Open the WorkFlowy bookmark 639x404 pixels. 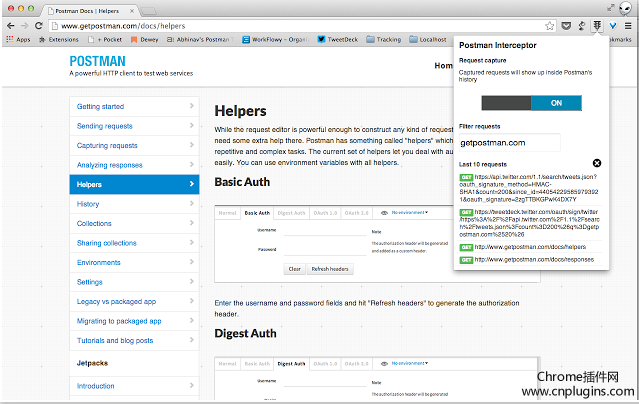pos(276,40)
